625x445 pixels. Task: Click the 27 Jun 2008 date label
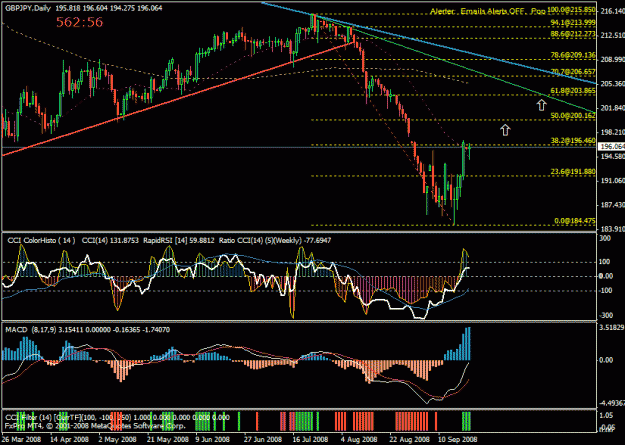pos(263,439)
